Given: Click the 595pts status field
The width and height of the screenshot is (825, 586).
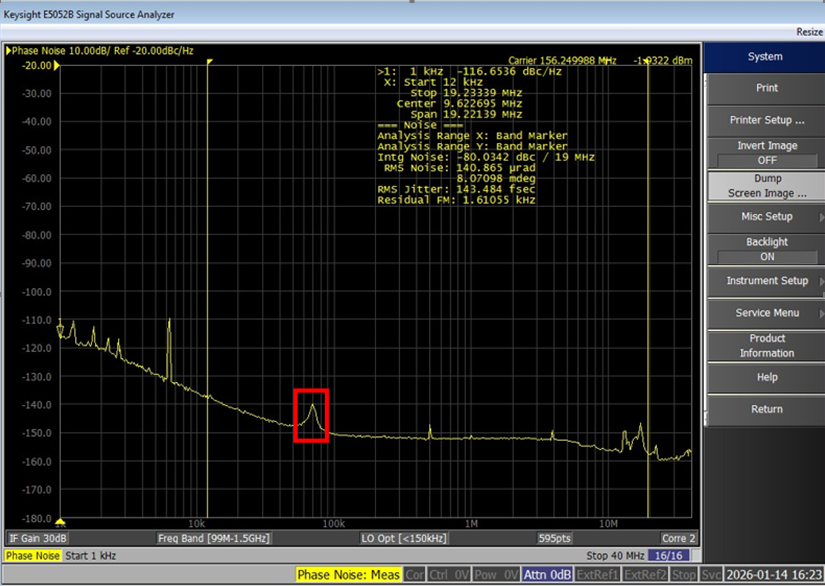Looking at the screenshot, I should tap(554, 539).
